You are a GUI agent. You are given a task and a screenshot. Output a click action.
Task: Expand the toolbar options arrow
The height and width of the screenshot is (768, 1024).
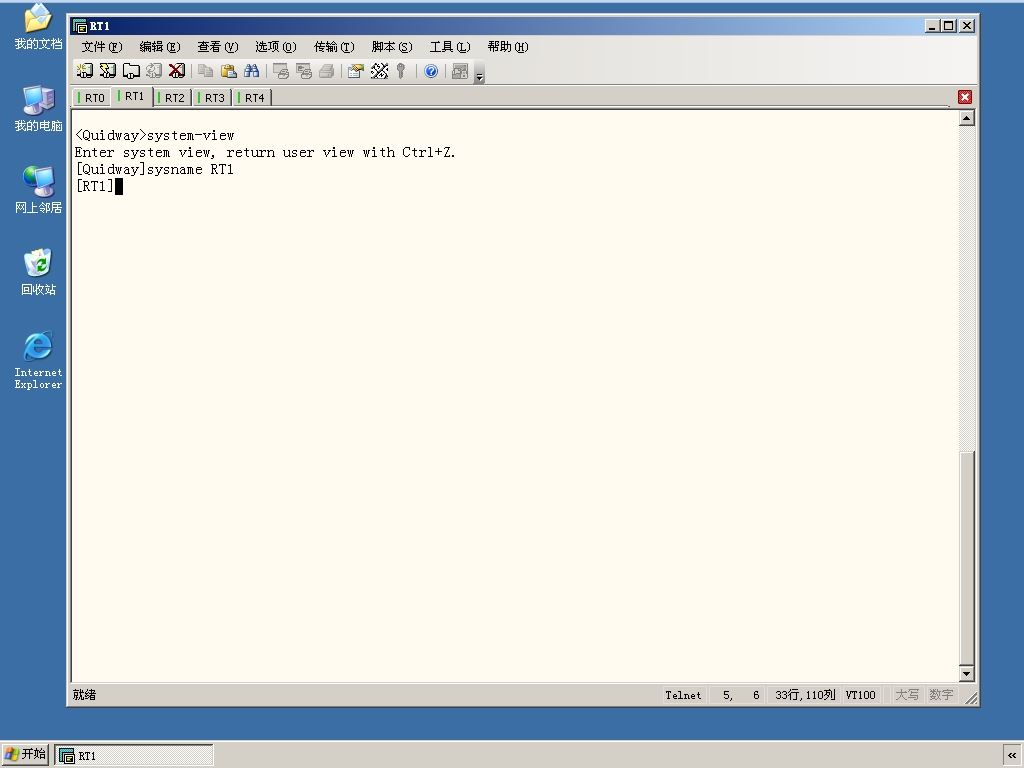coord(479,72)
